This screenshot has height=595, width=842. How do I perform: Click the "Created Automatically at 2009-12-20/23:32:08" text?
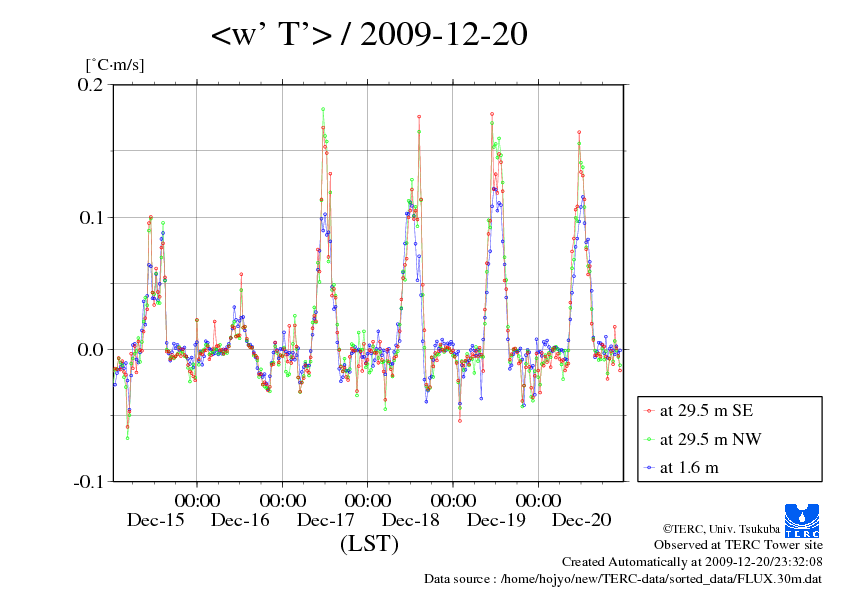692,562
